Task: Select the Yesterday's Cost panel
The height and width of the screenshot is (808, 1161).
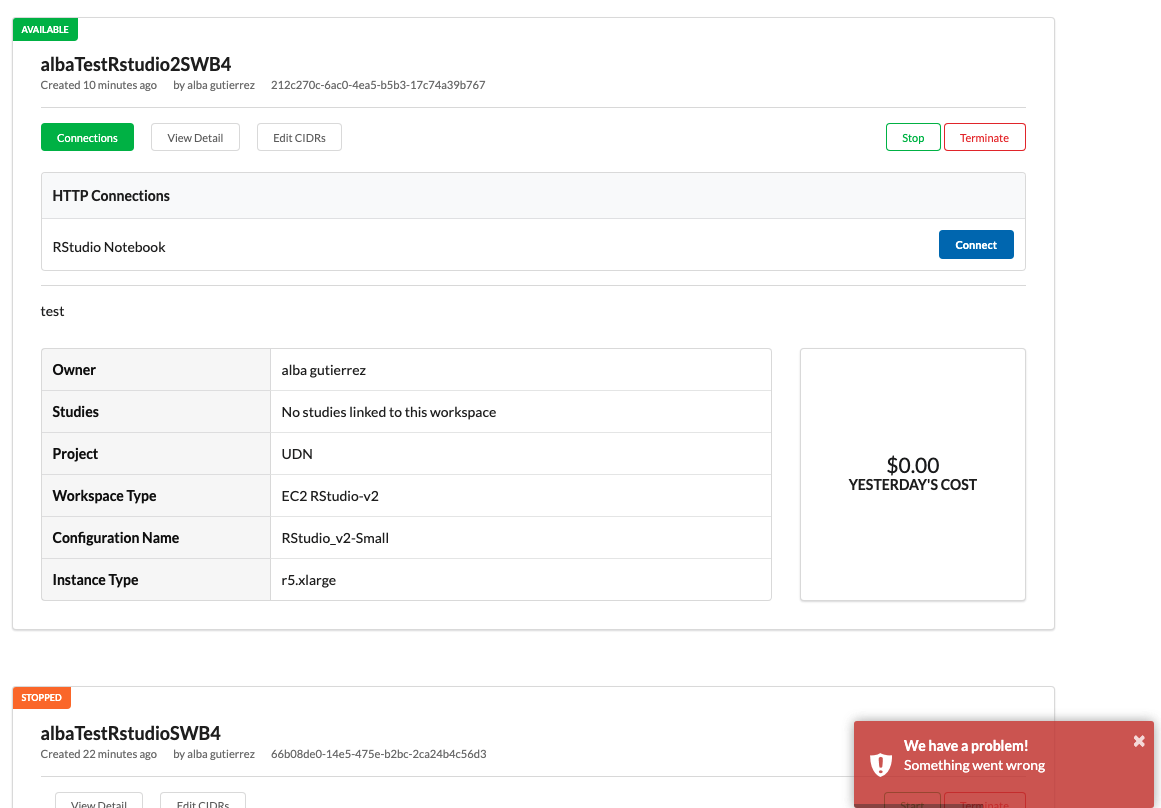Action: click(x=912, y=474)
